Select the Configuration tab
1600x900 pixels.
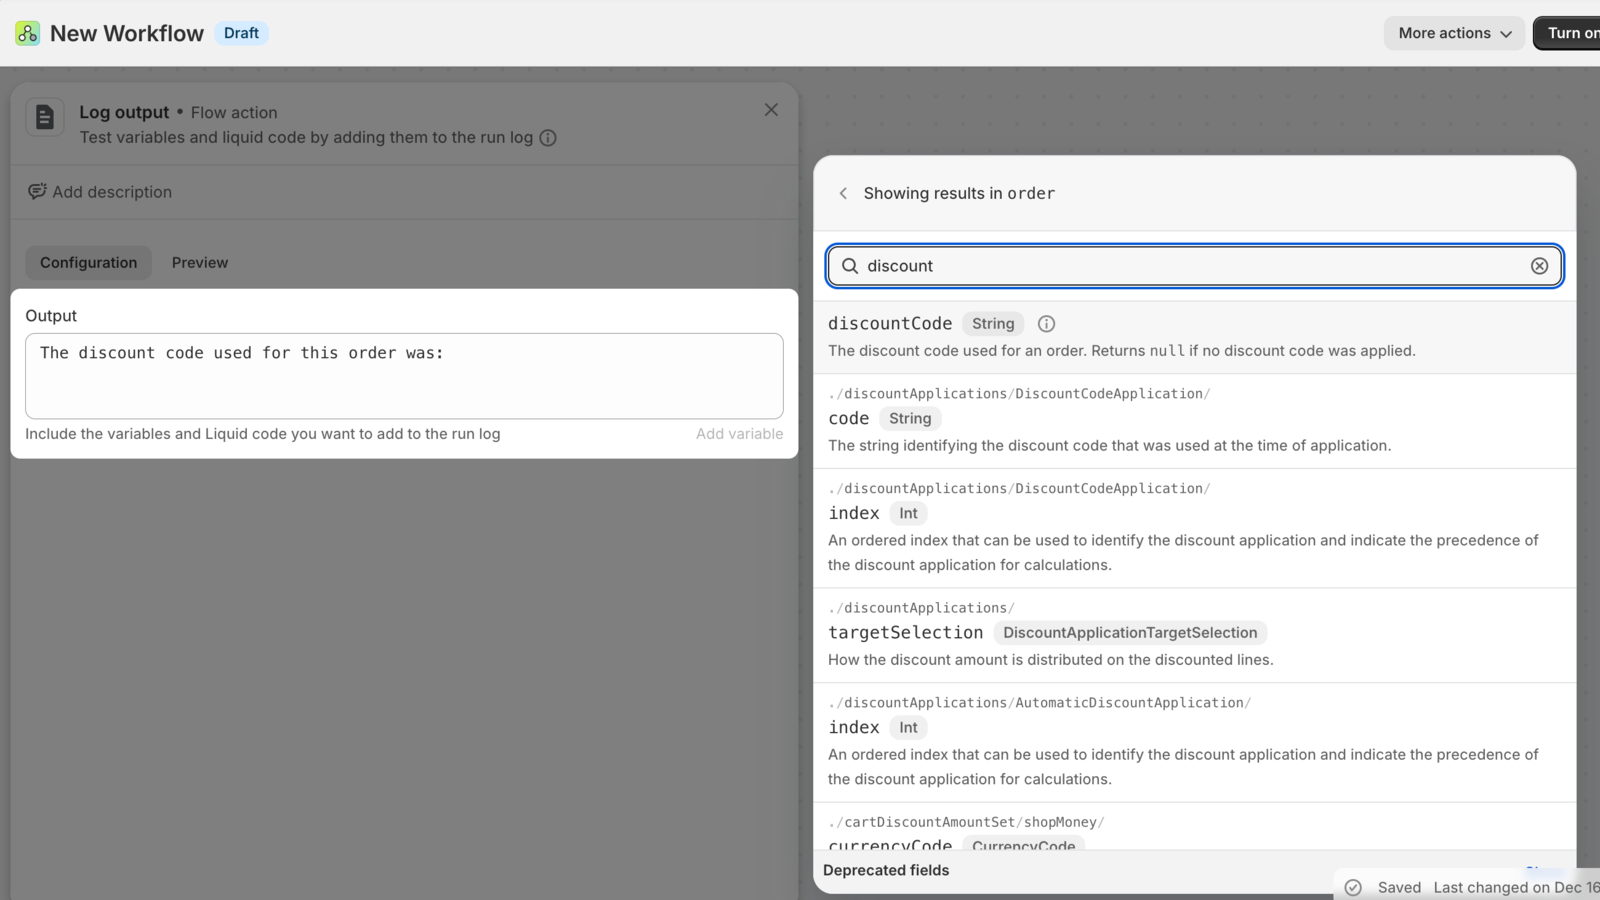click(x=88, y=262)
